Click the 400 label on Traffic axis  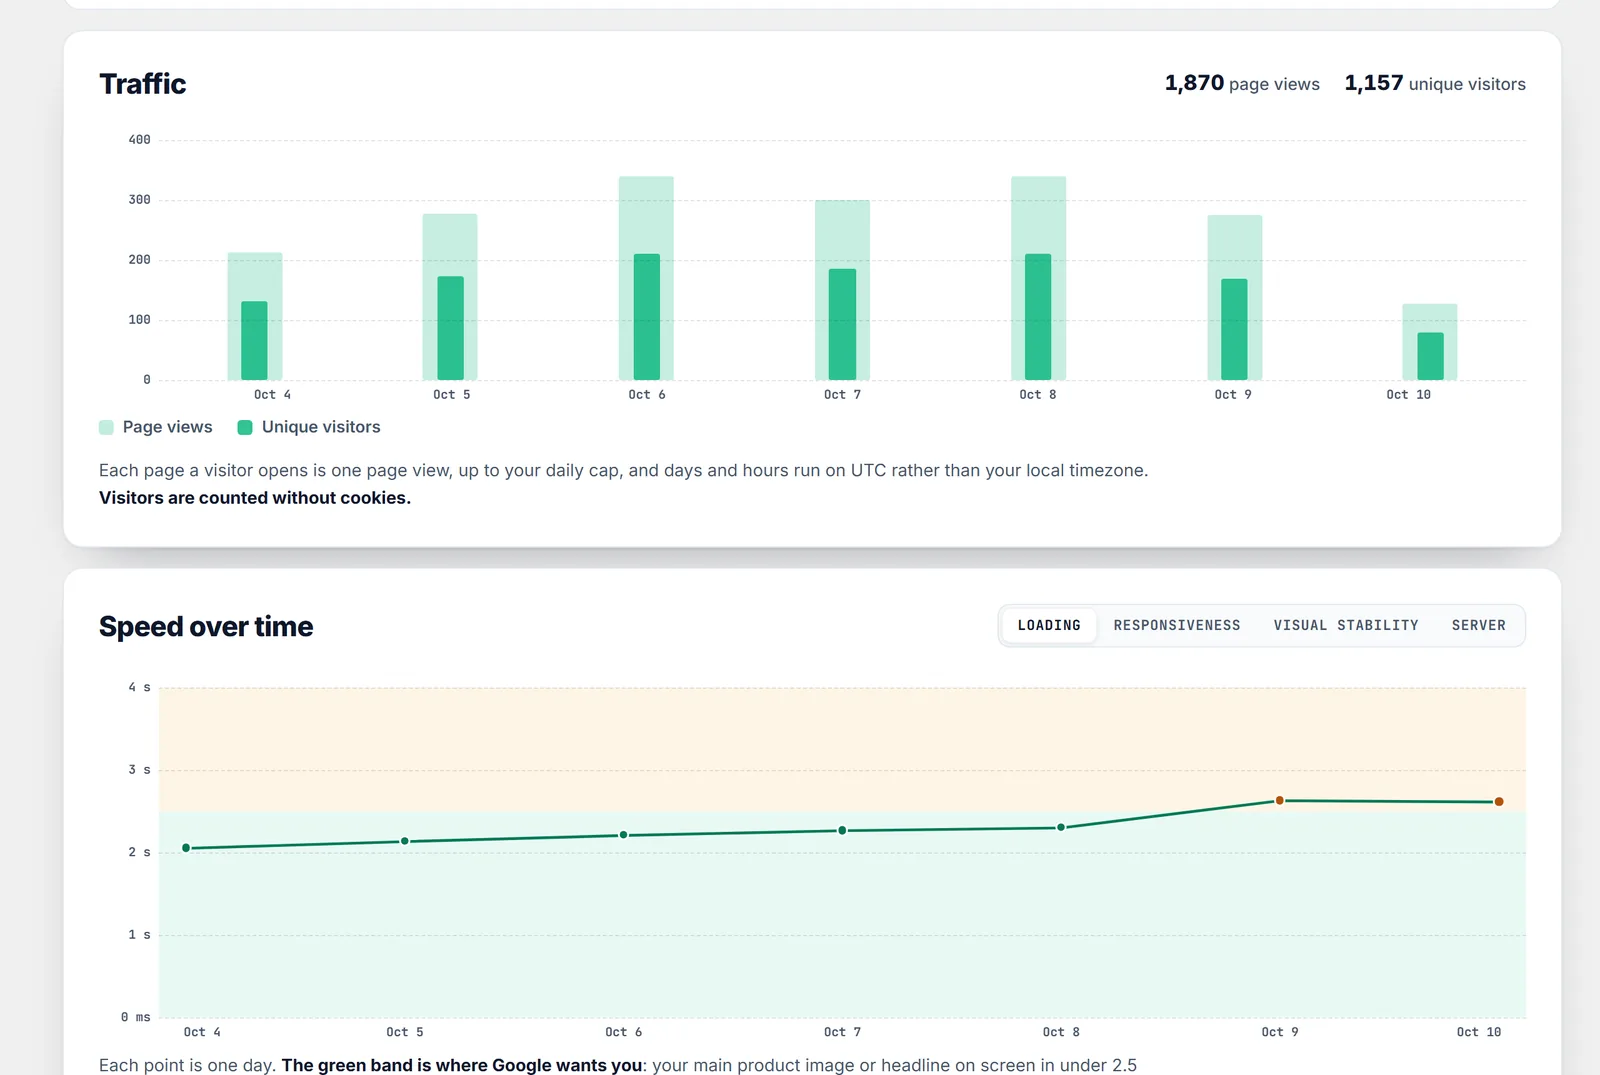pyautogui.click(x=139, y=140)
